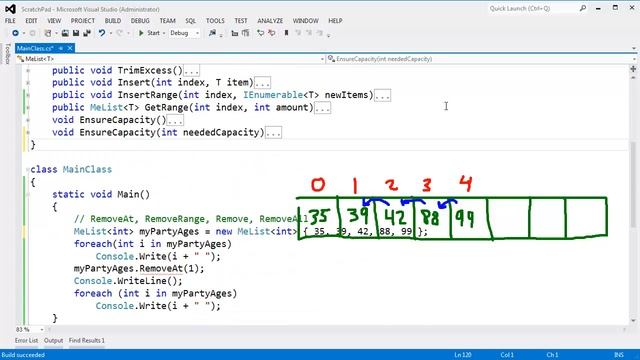Click the INS indicator in the status bar
This screenshot has height=360, width=640.
point(619,355)
